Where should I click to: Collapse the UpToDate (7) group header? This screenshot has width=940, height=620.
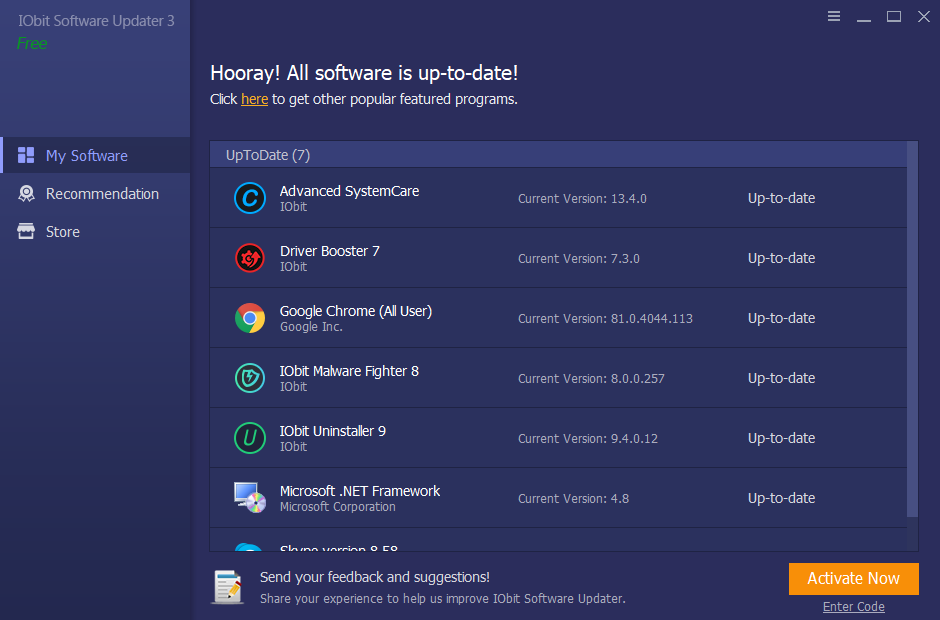(558, 155)
